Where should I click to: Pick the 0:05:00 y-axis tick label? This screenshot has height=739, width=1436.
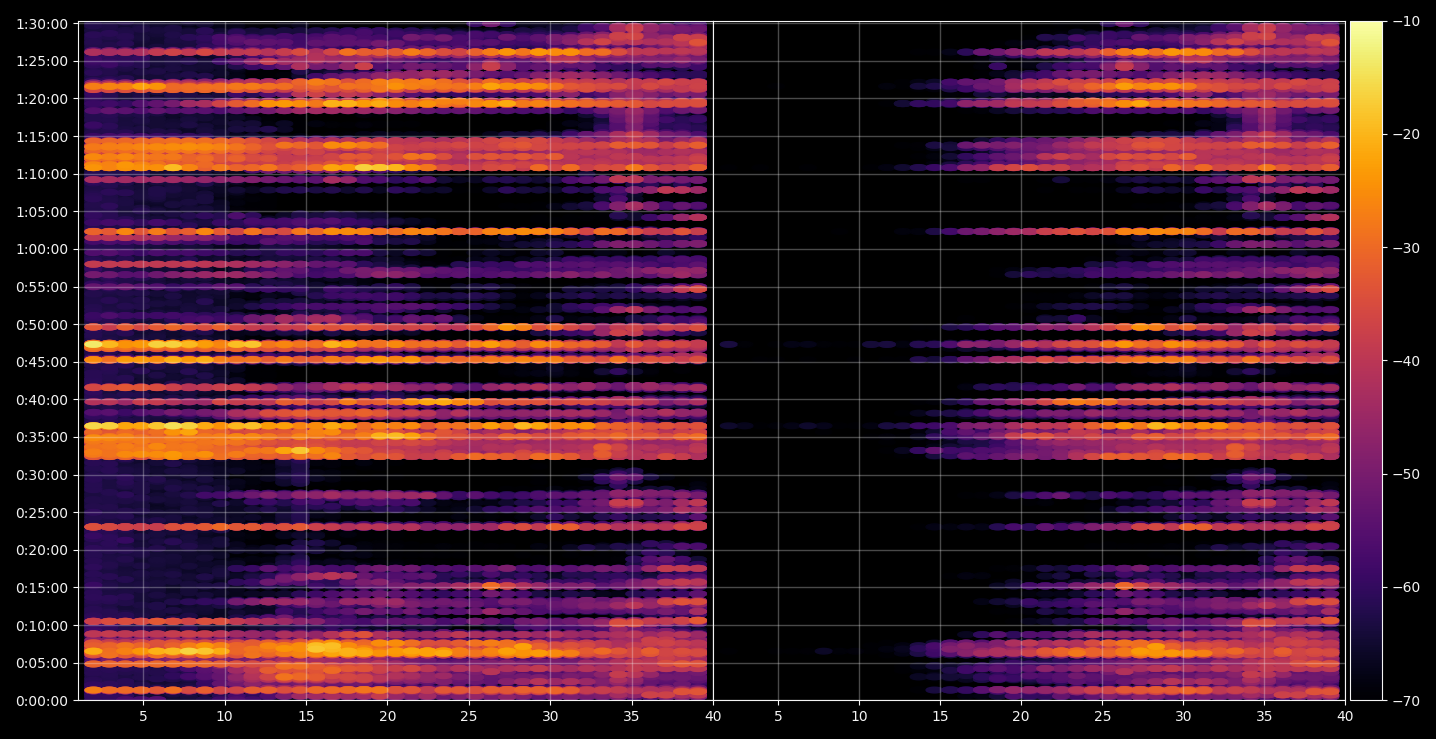tap(42, 663)
